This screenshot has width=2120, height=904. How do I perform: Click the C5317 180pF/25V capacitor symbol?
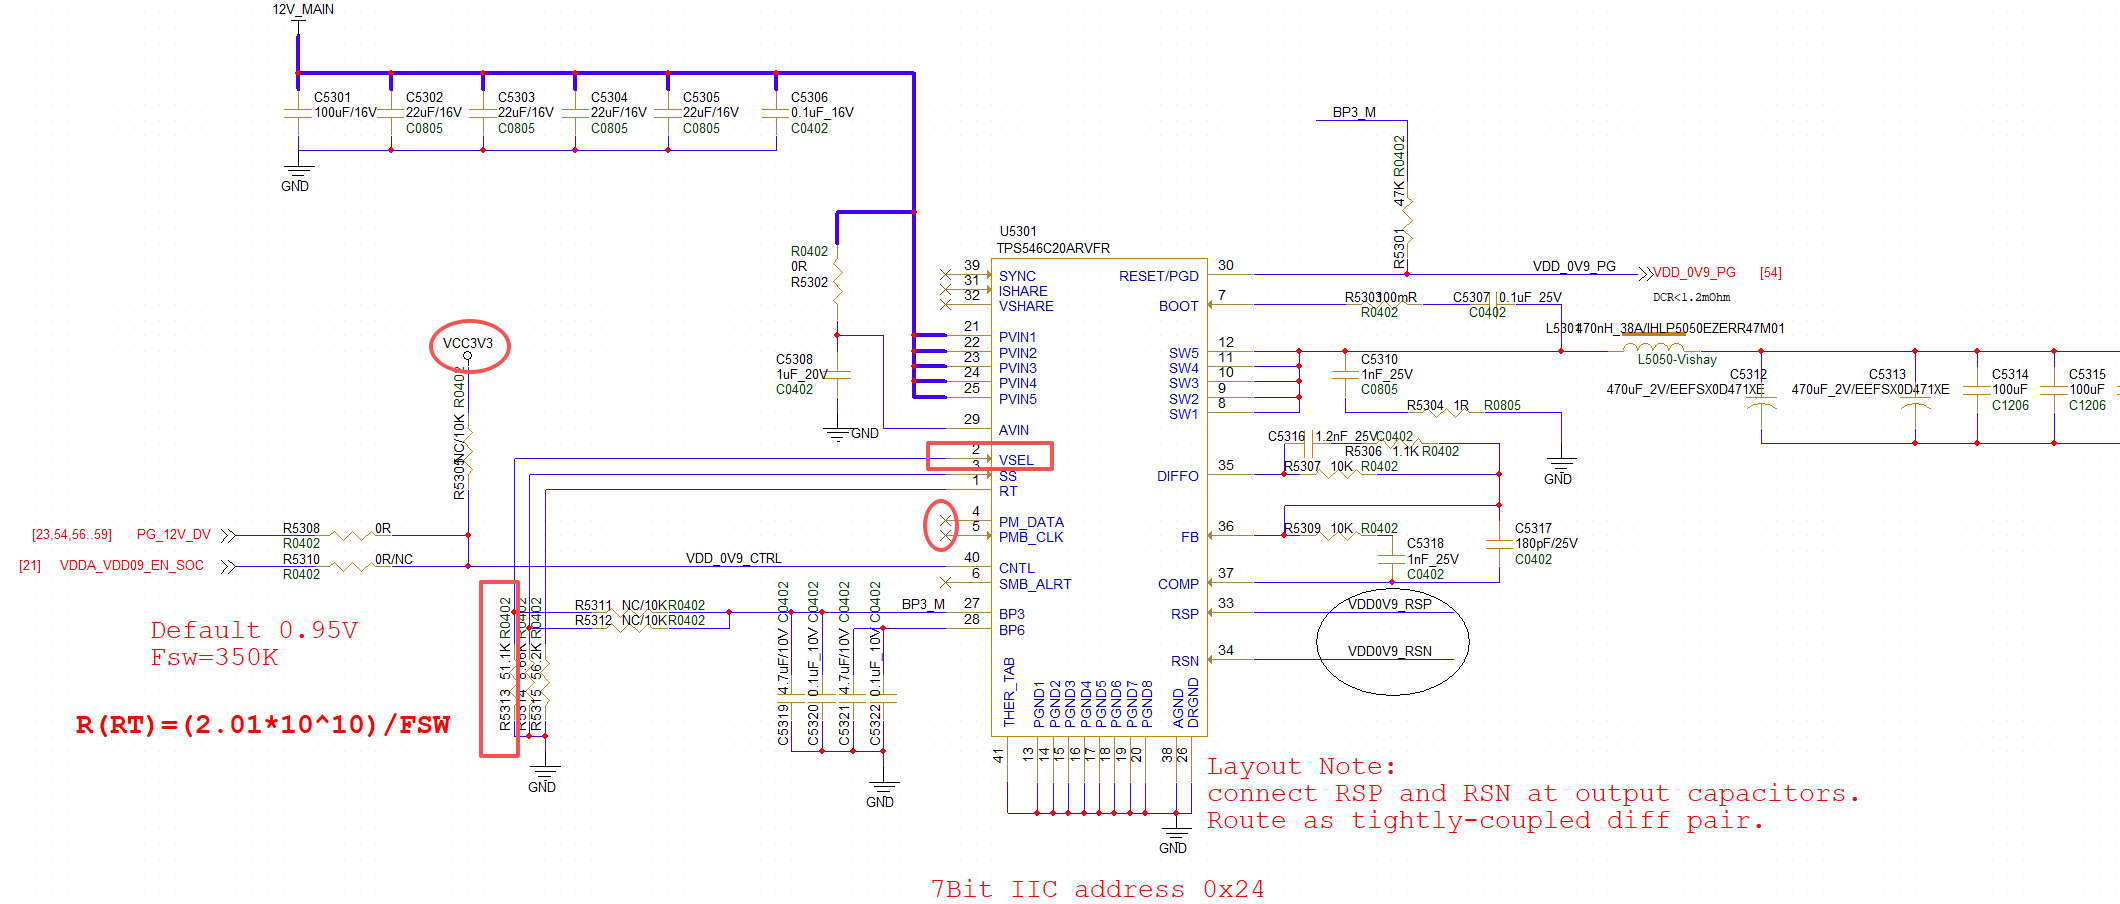tap(1499, 544)
